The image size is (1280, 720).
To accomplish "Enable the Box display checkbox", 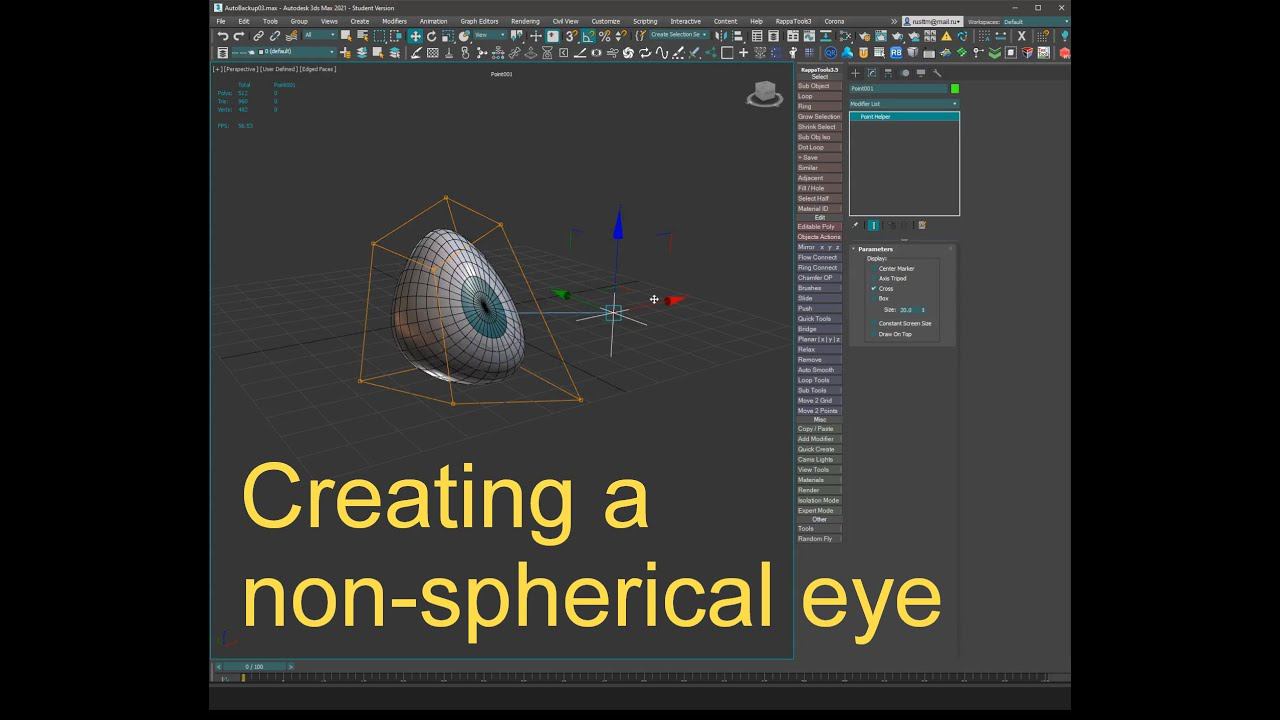I will click(x=874, y=298).
